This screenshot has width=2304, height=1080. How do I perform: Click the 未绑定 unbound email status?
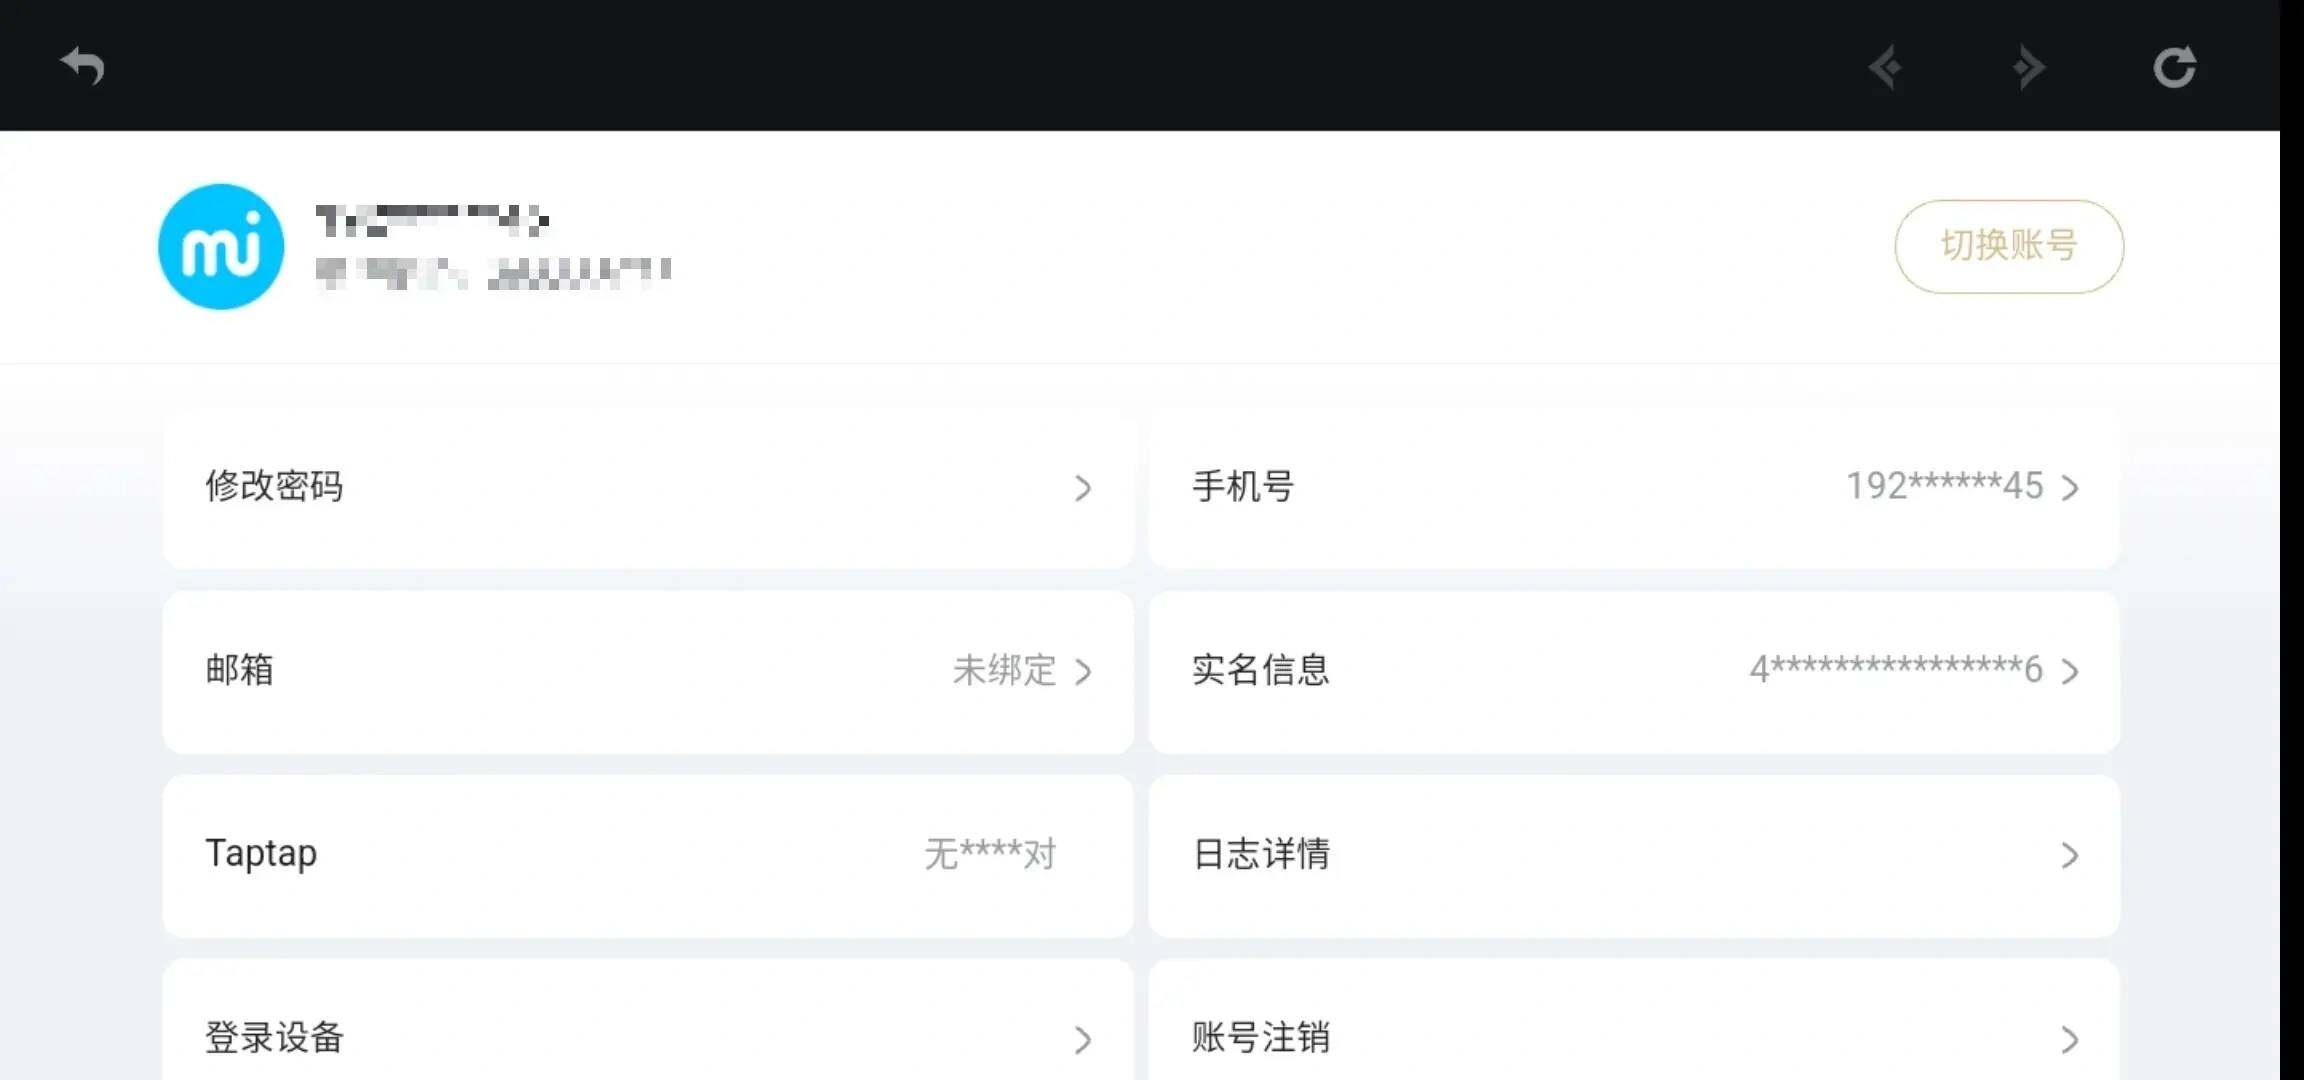click(1004, 670)
